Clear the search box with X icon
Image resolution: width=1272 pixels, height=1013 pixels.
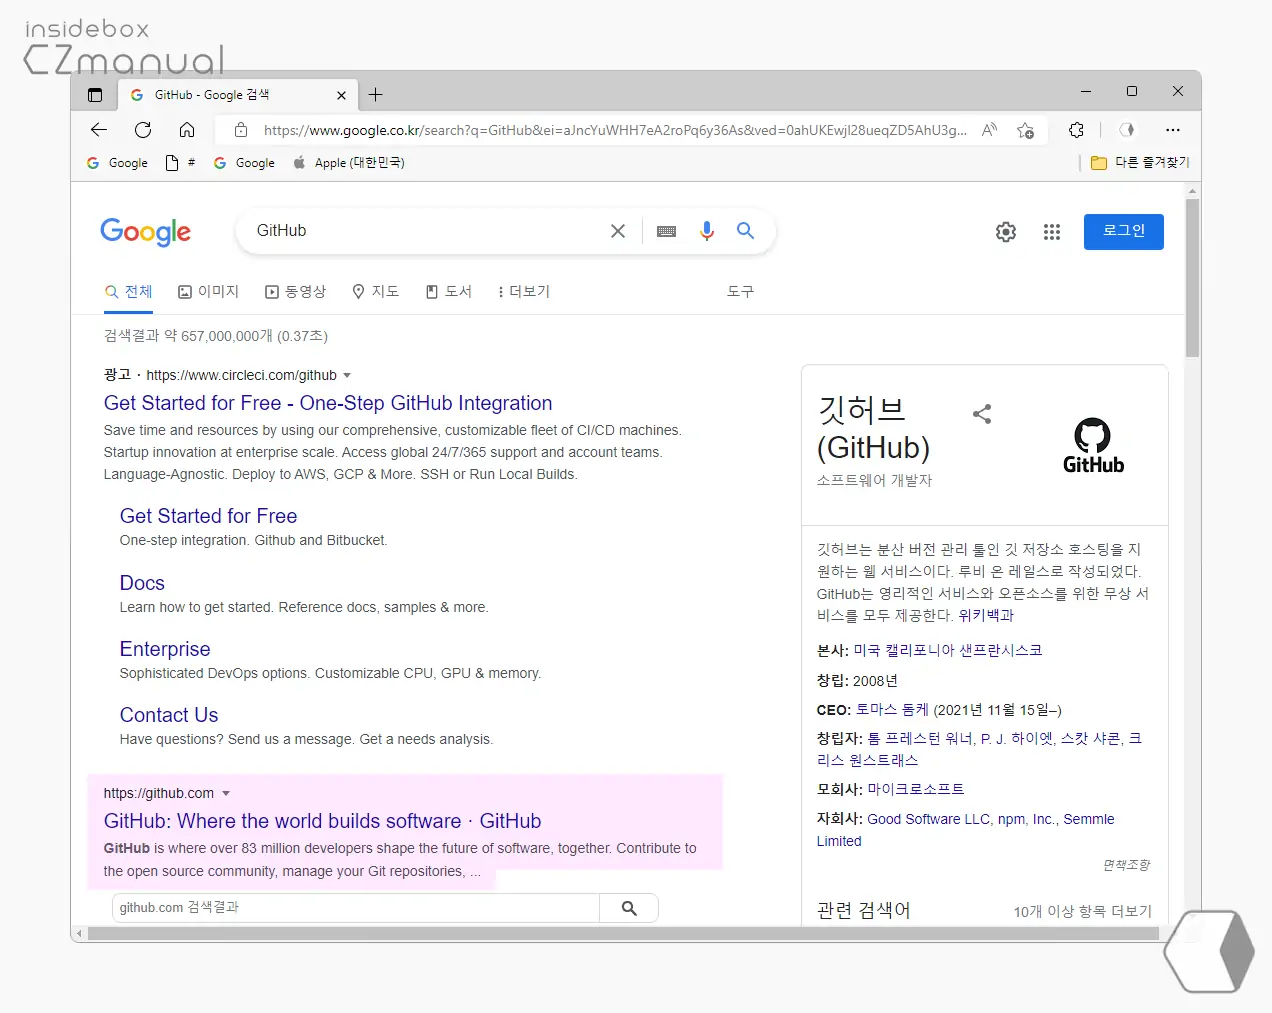[618, 231]
